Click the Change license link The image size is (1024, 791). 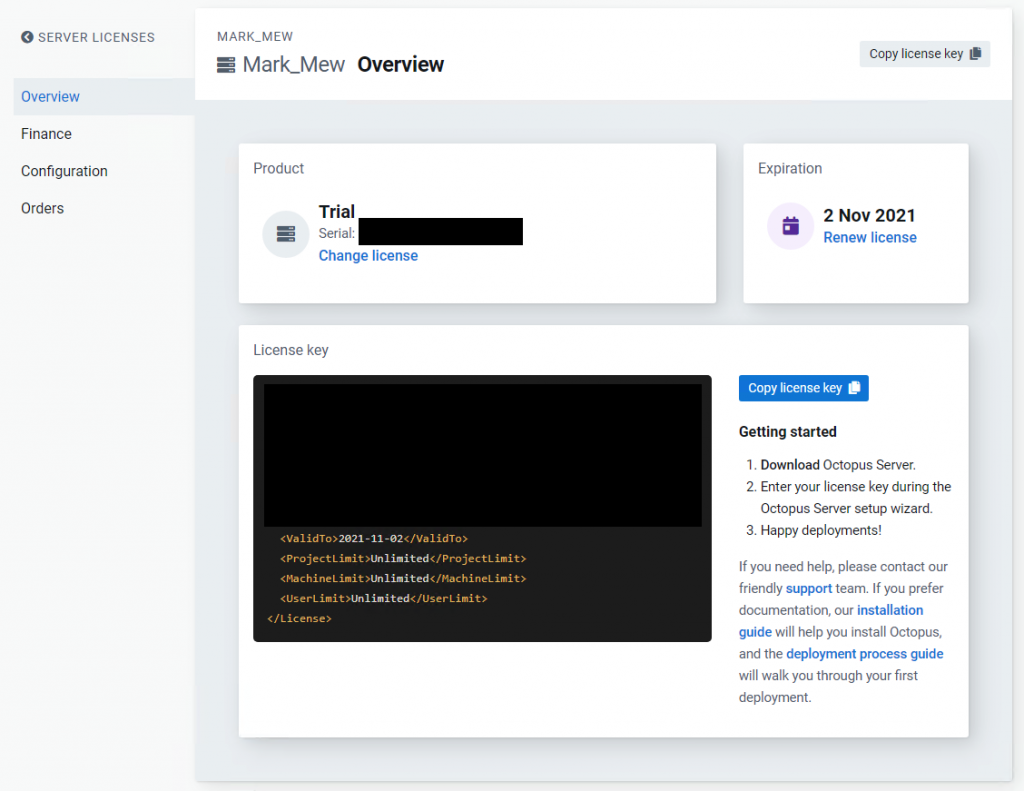click(x=368, y=255)
